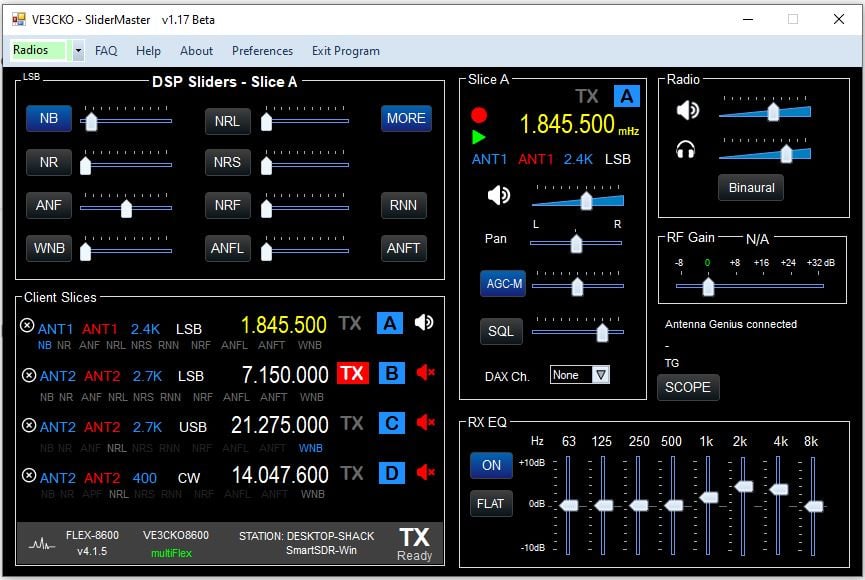Image resolution: width=865 pixels, height=580 pixels.
Task: Toggle the WNB button
Action: pos(49,248)
